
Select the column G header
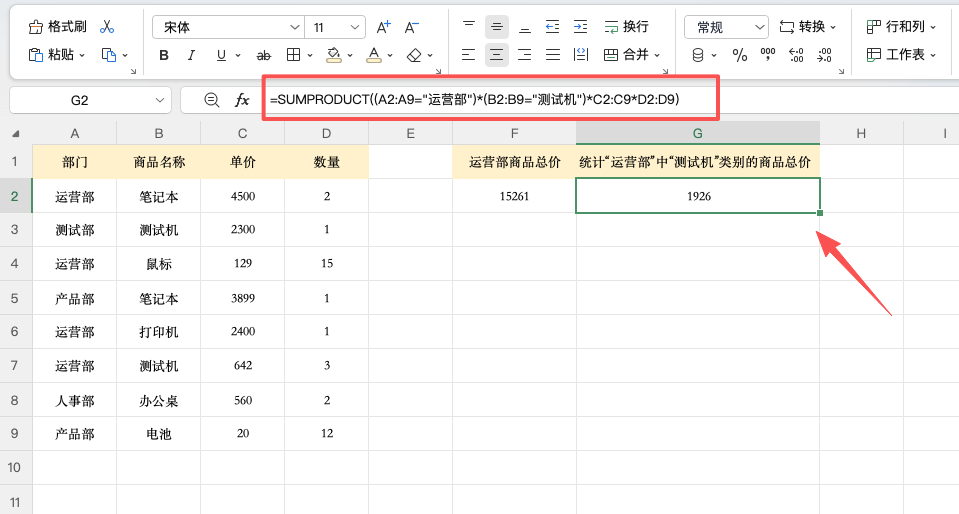pos(697,133)
